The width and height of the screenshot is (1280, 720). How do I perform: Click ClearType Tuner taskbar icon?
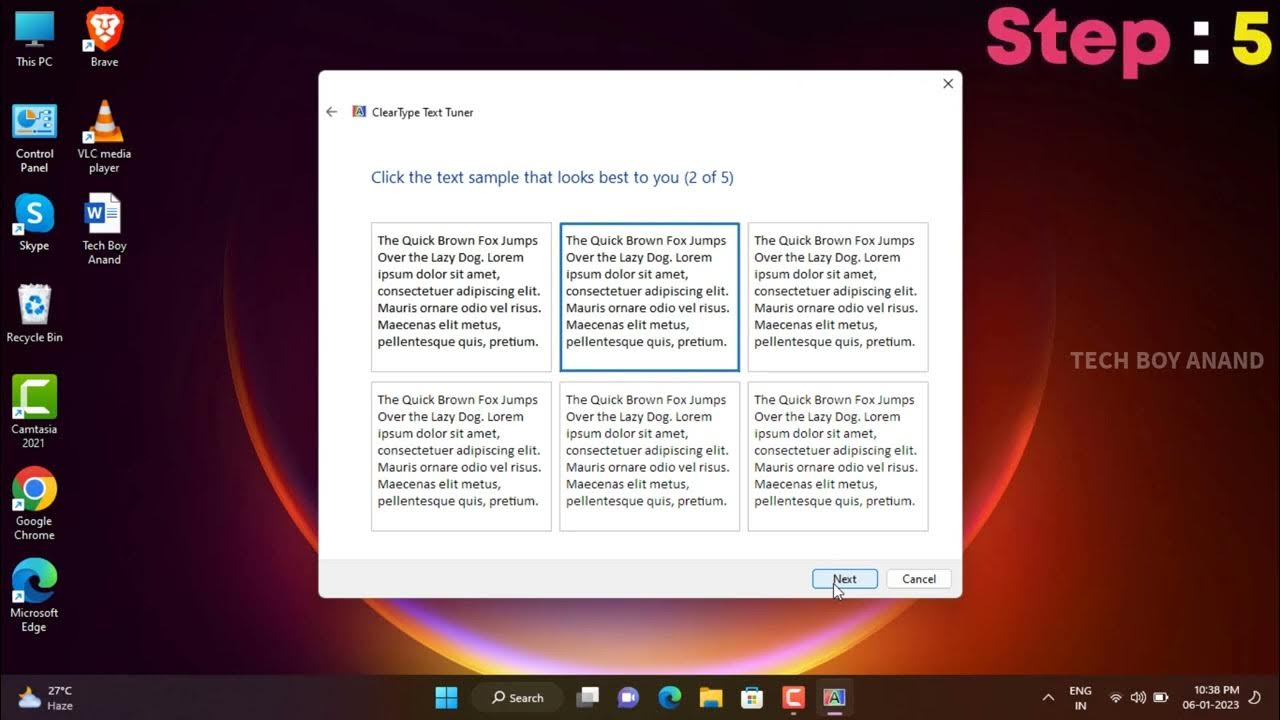tap(833, 697)
